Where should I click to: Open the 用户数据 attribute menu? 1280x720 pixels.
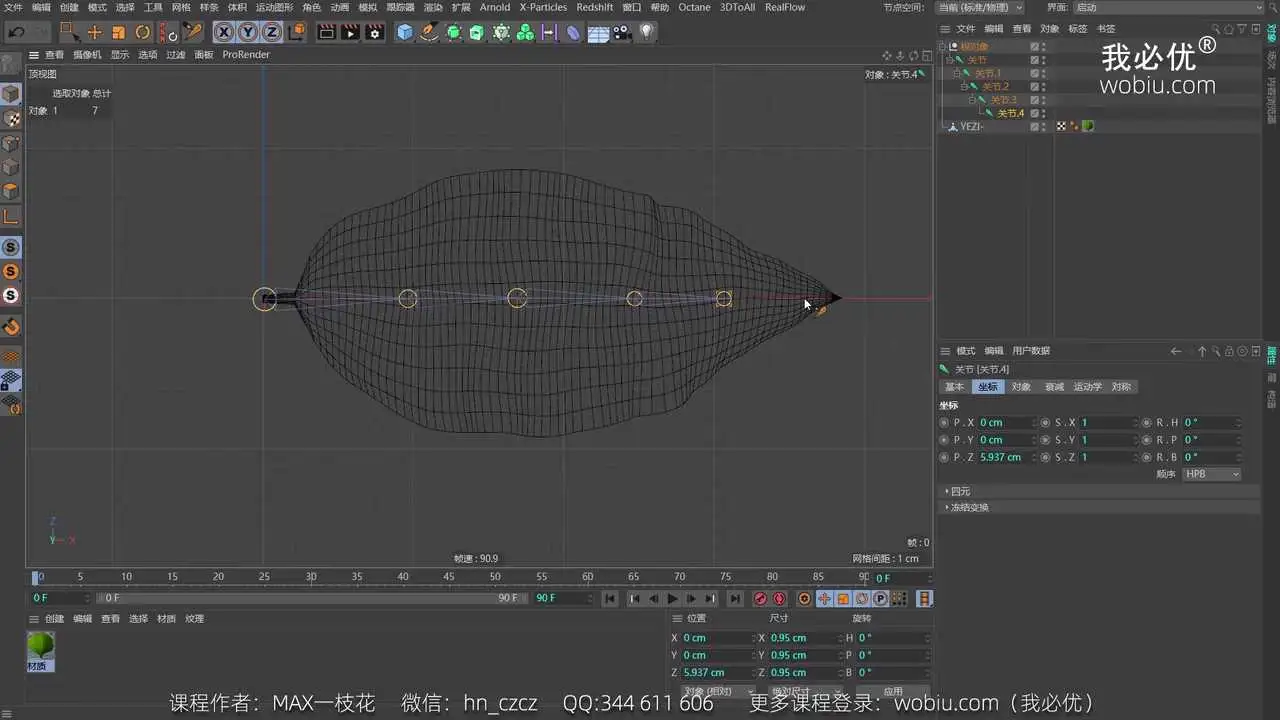1031,351
